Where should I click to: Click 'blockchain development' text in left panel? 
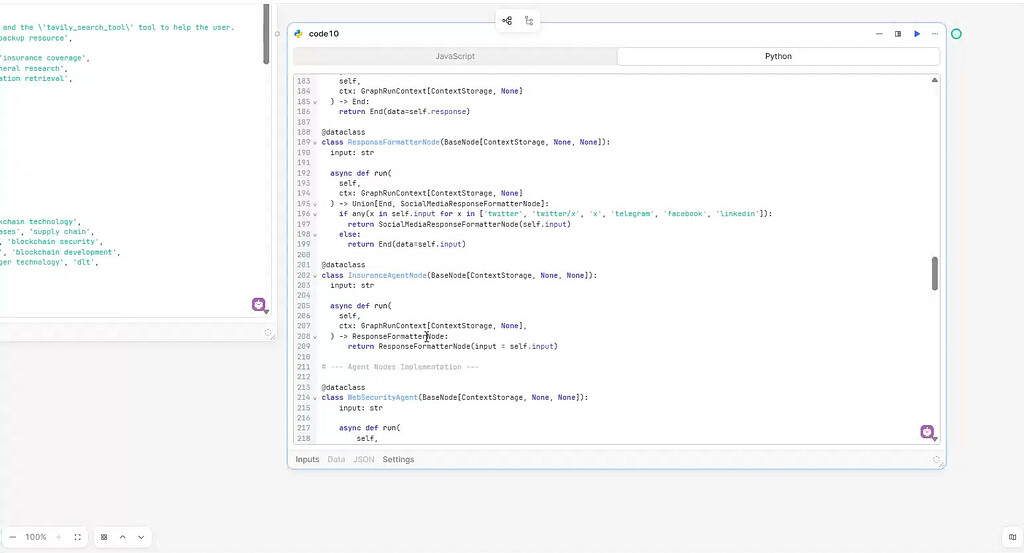coord(65,252)
